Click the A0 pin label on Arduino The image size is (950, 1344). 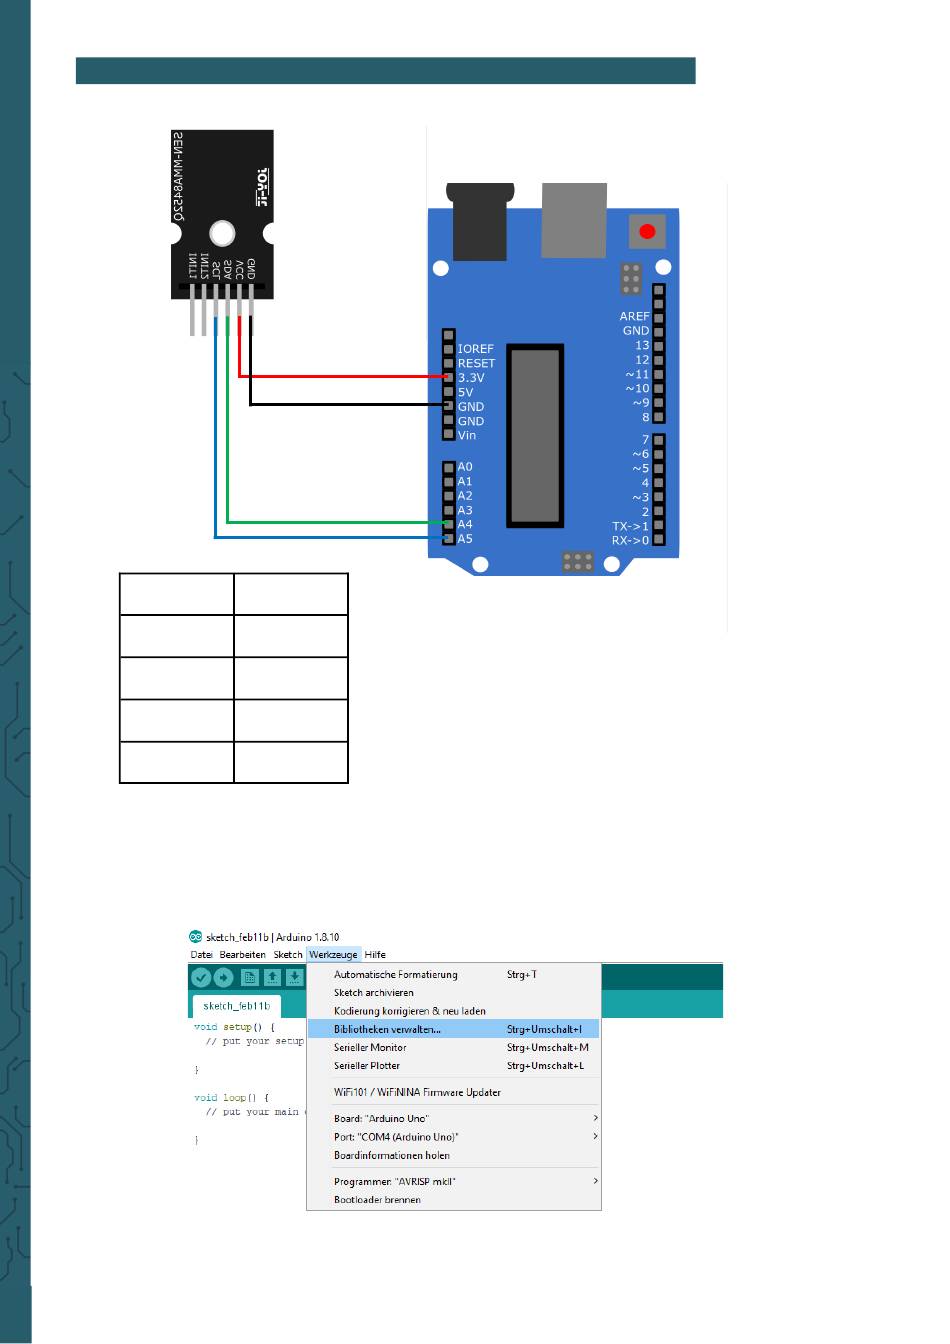pos(465,467)
